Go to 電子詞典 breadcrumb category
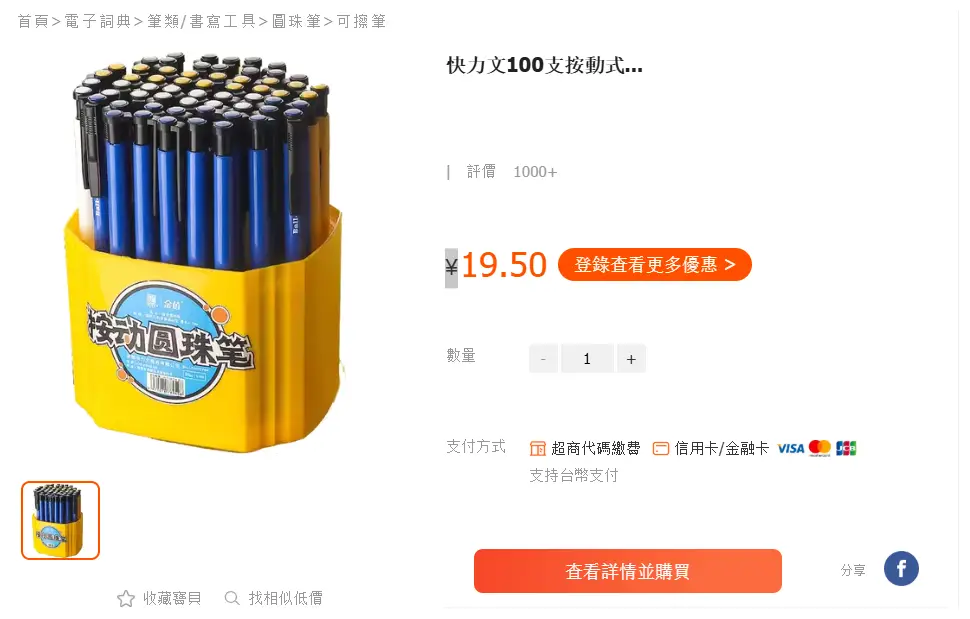The height and width of the screenshot is (619, 970). (98, 21)
